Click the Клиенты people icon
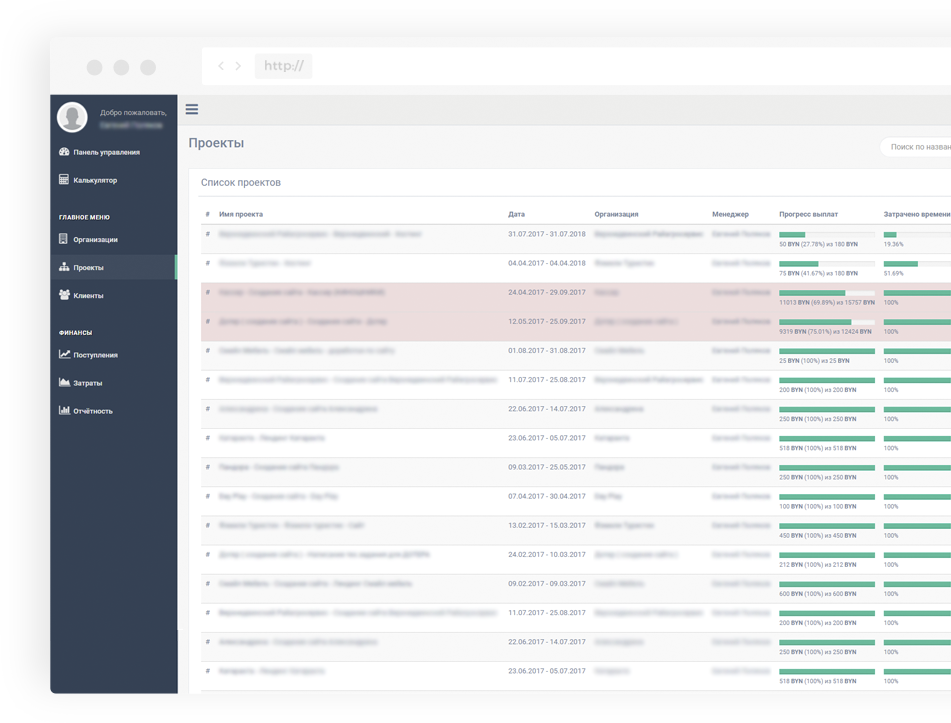Image resolution: width=951 pixels, height=723 pixels. coord(64,295)
